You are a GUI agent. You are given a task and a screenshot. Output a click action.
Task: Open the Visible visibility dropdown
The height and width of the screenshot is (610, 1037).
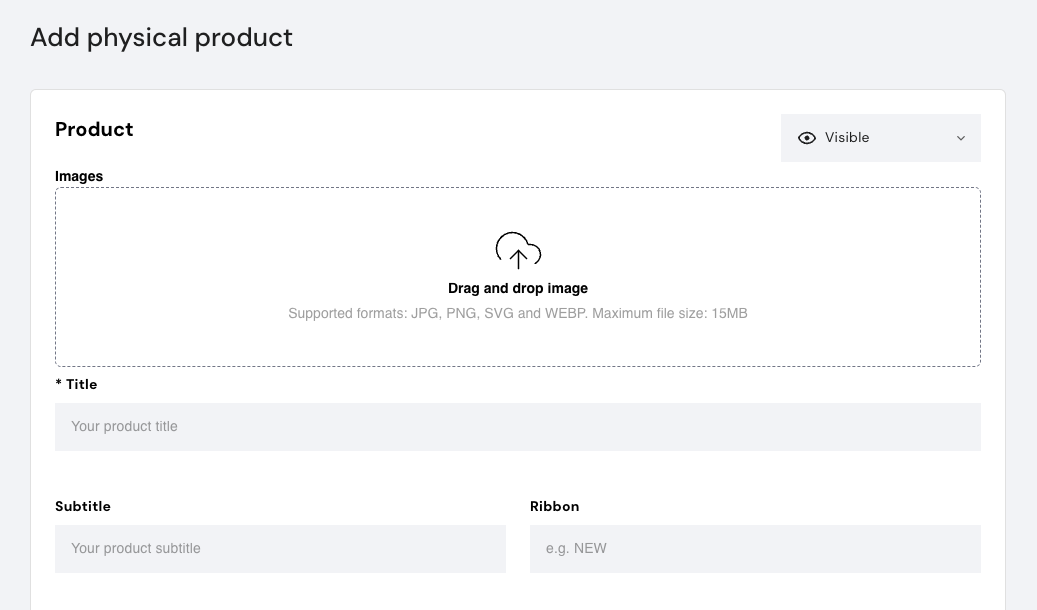click(x=880, y=137)
